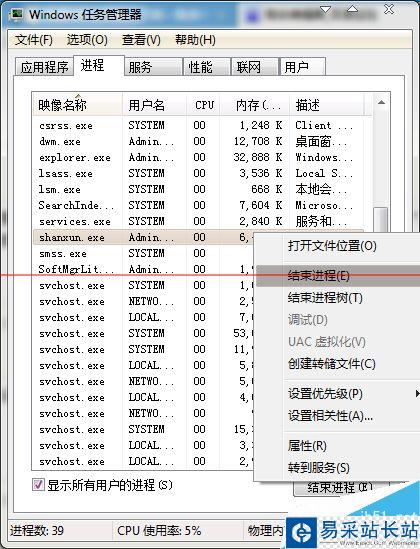Image resolution: width=420 pixels, height=549 pixels.
Task: Select the csrss.exe process row
Action: point(198,125)
